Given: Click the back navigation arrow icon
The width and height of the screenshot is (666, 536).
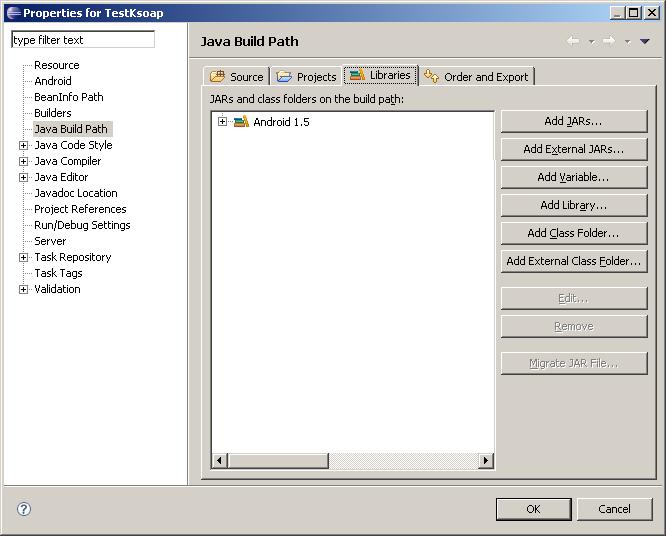Looking at the screenshot, I should click(x=573, y=41).
